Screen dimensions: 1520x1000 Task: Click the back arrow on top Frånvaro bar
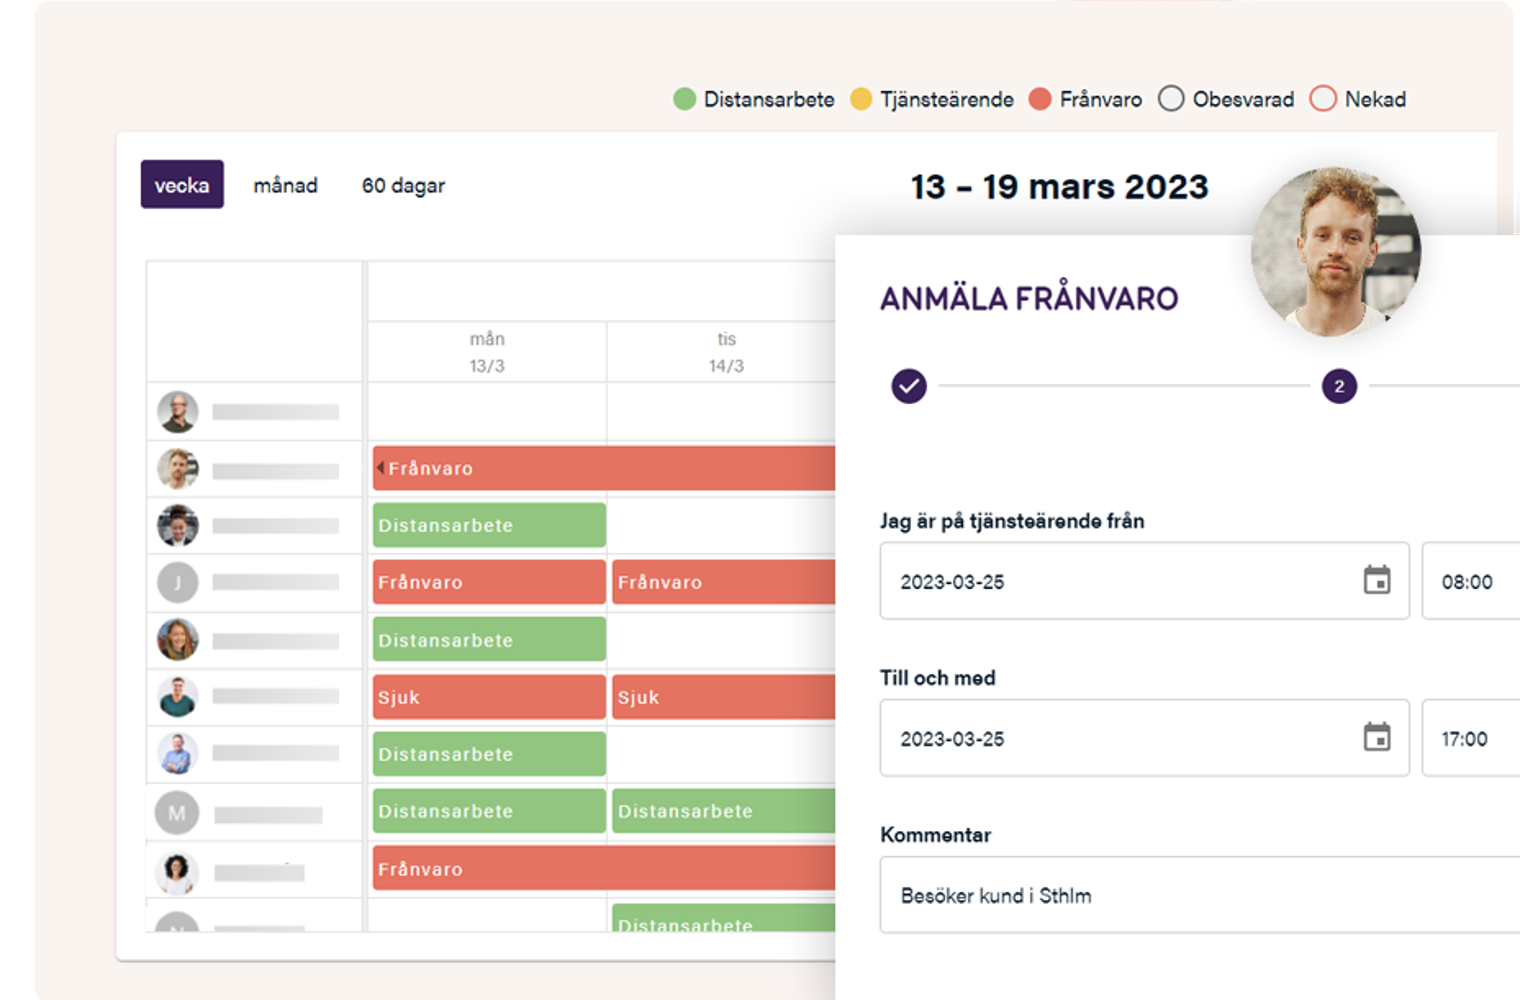(x=380, y=467)
